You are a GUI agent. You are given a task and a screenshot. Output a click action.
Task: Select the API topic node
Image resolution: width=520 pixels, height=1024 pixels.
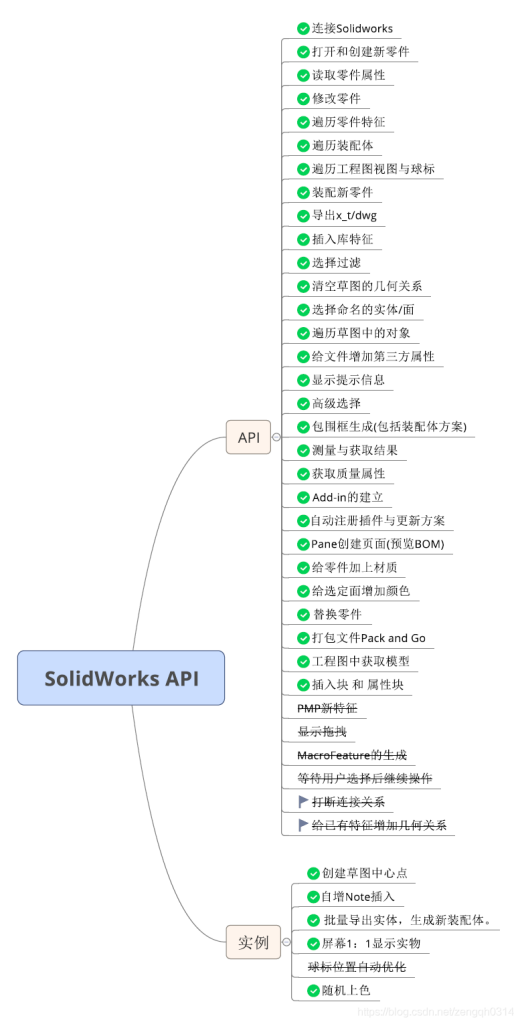(x=249, y=438)
